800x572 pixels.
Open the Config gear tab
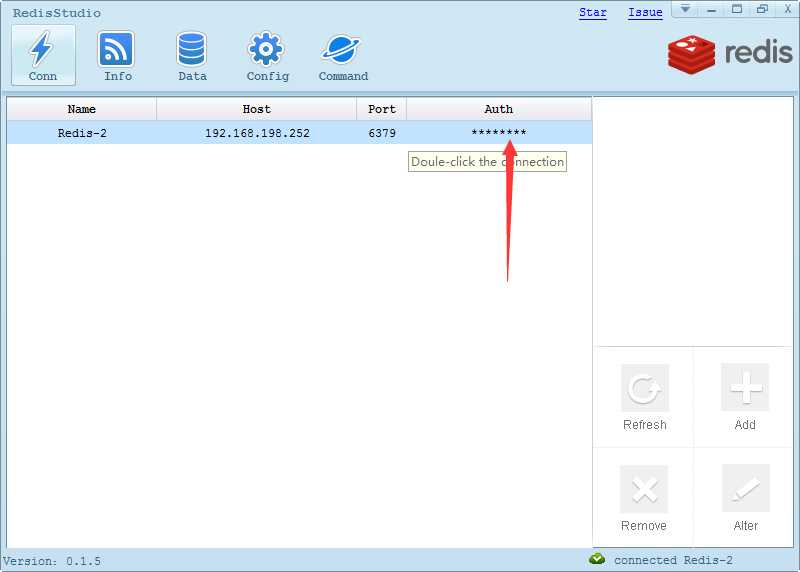pyautogui.click(x=267, y=55)
